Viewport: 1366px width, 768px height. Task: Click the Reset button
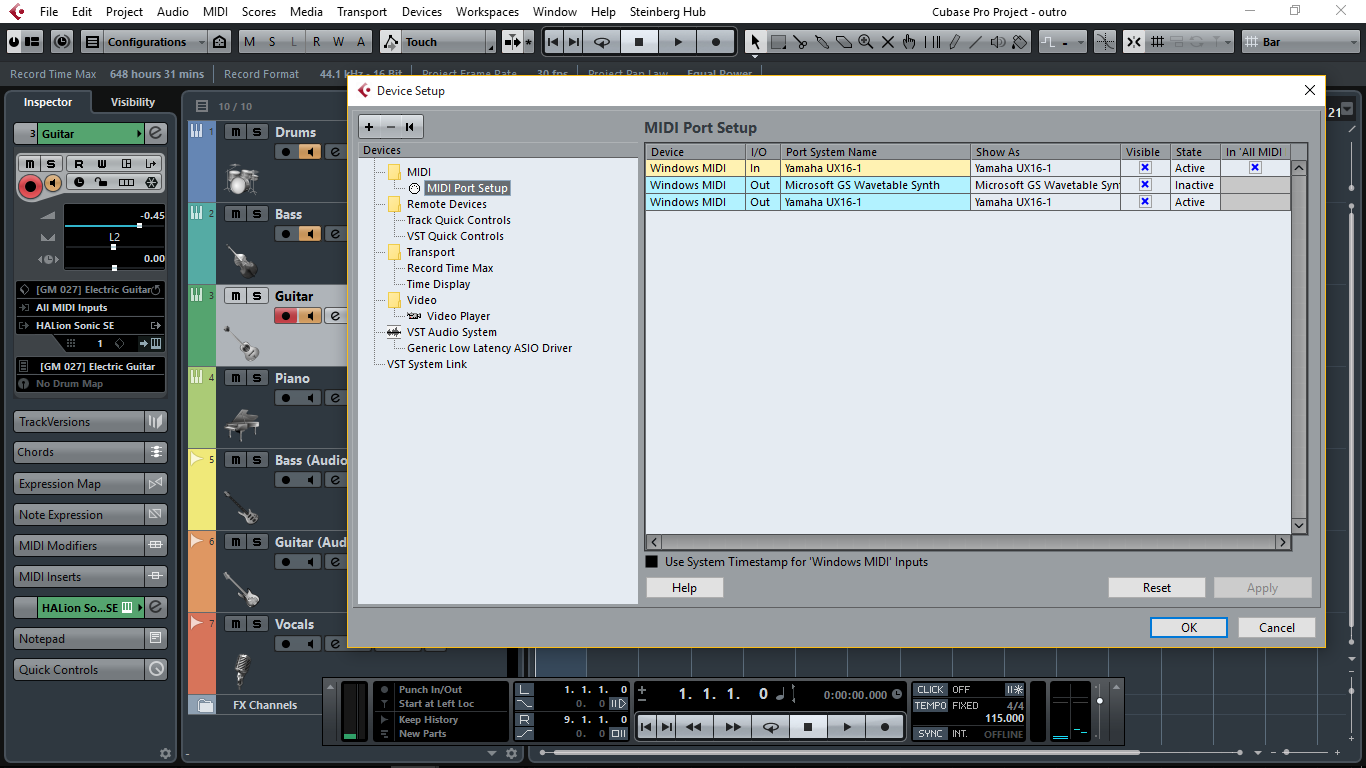1157,588
